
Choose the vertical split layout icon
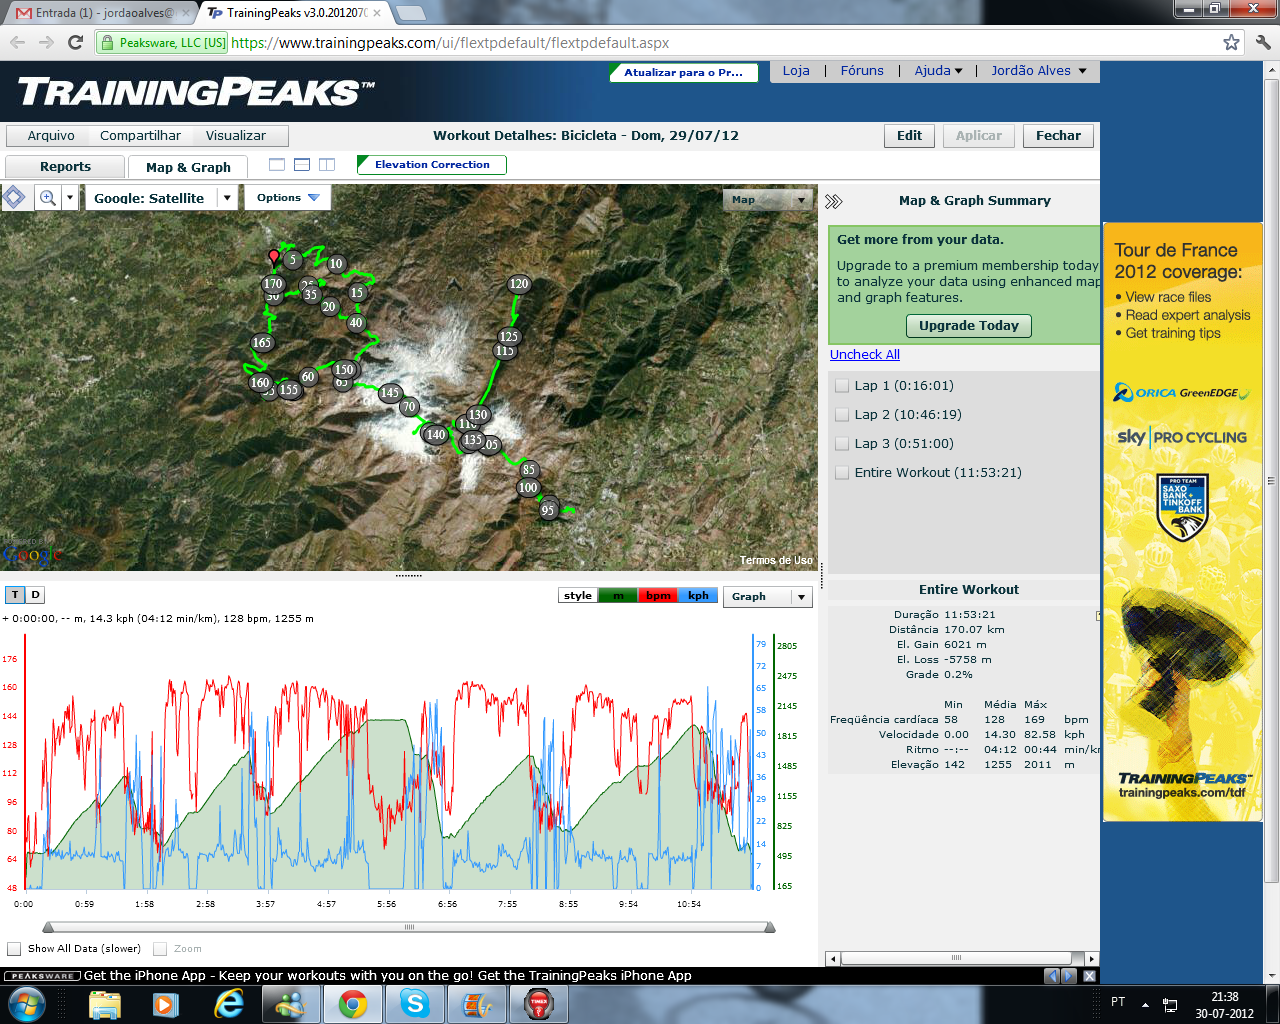click(327, 165)
